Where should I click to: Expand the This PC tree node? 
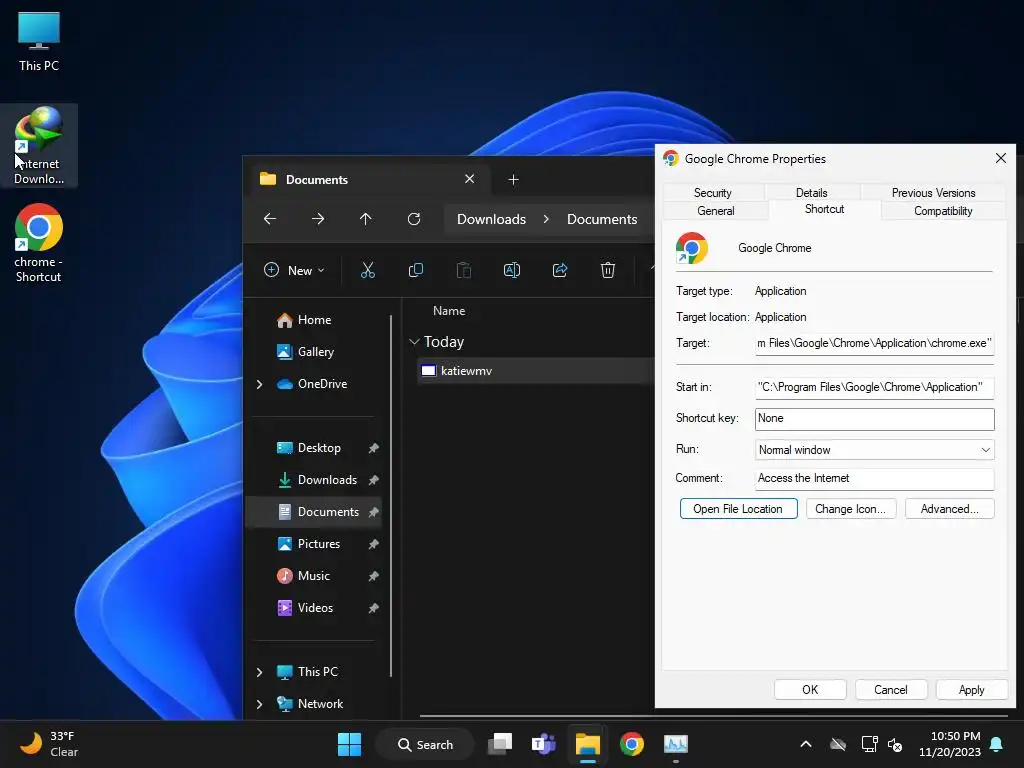click(259, 672)
